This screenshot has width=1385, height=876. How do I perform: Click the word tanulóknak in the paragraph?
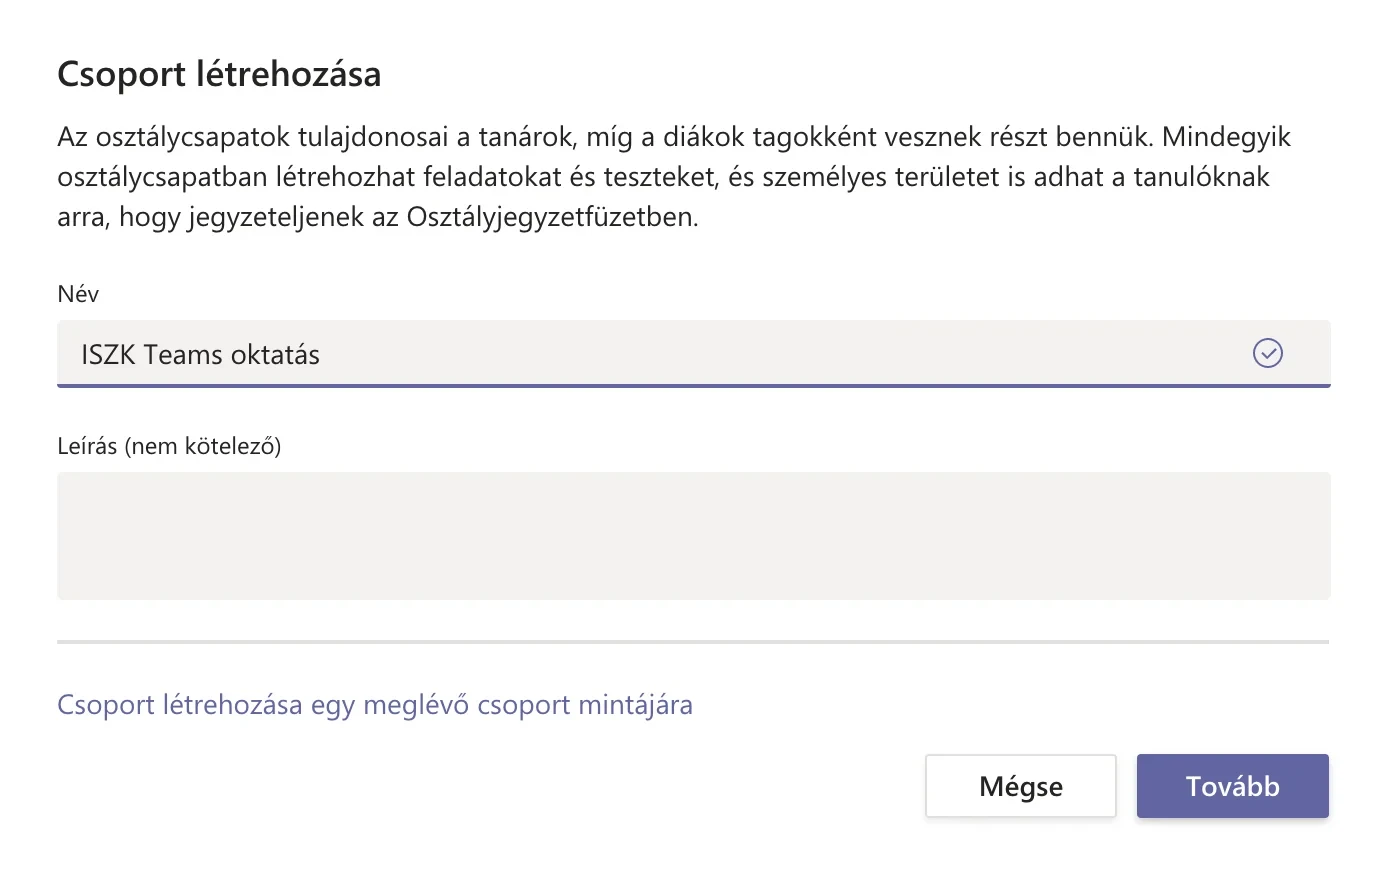pos(1201,177)
